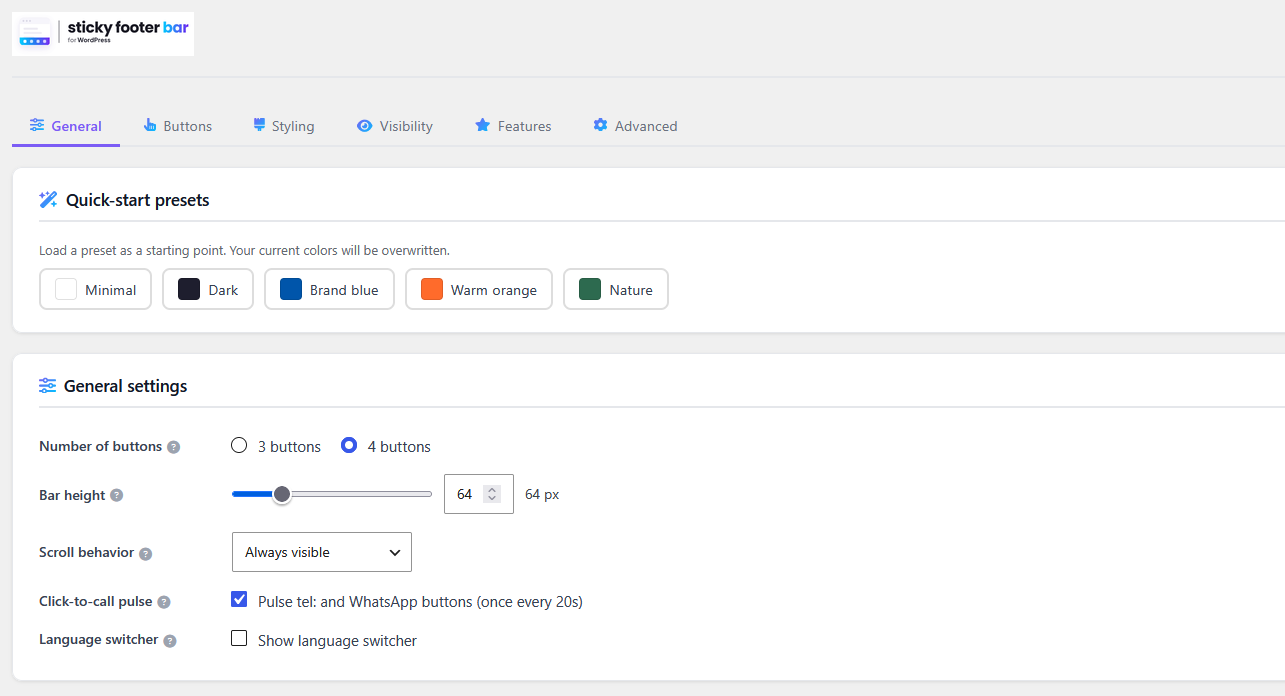Click the hand pointer icon on Buttons tab
Image resolution: width=1285 pixels, height=696 pixels.
click(x=150, y=125)
